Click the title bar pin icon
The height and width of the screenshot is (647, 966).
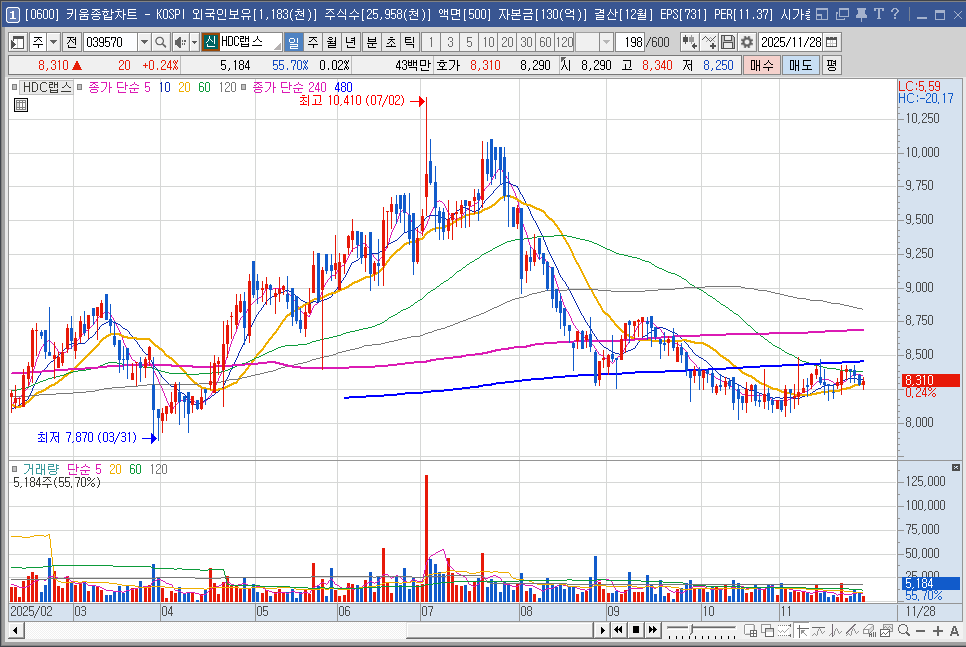[x=861, y=14]
